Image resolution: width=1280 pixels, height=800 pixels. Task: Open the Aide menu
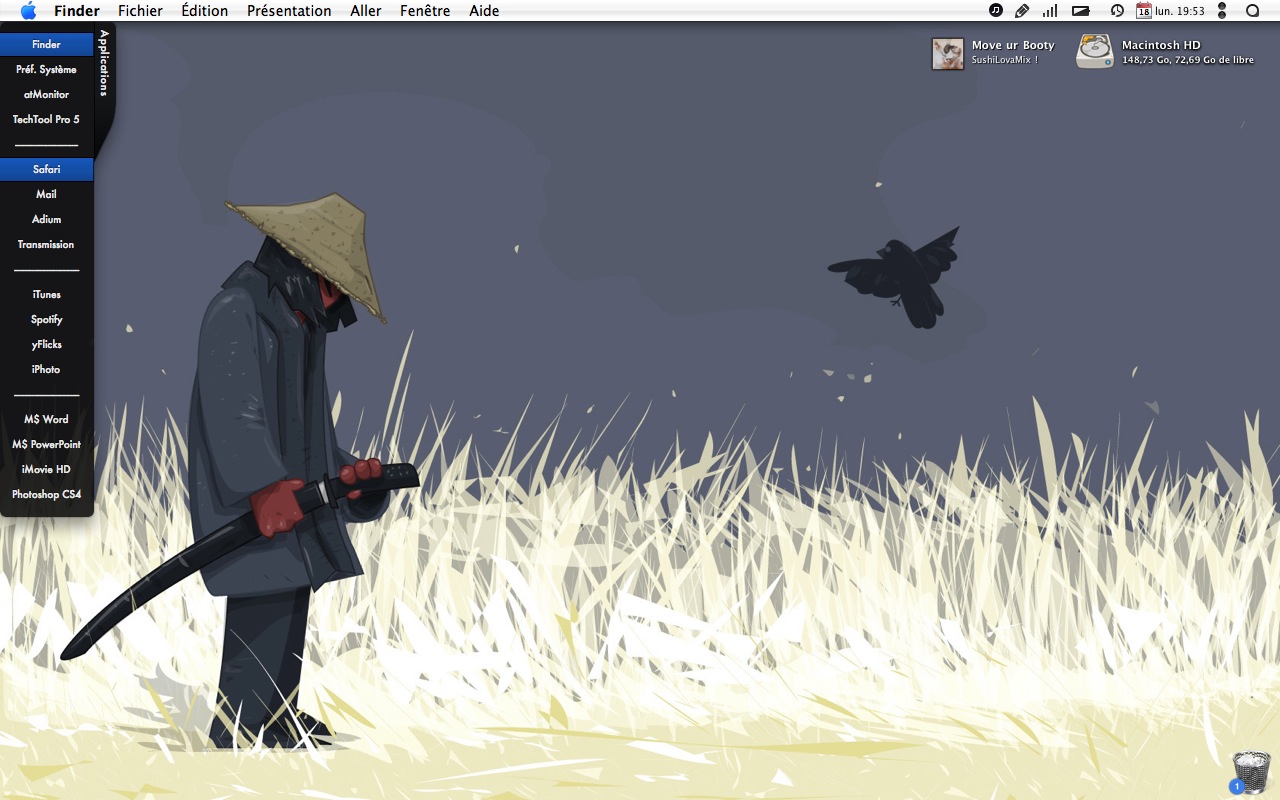(x=484, y=11)
